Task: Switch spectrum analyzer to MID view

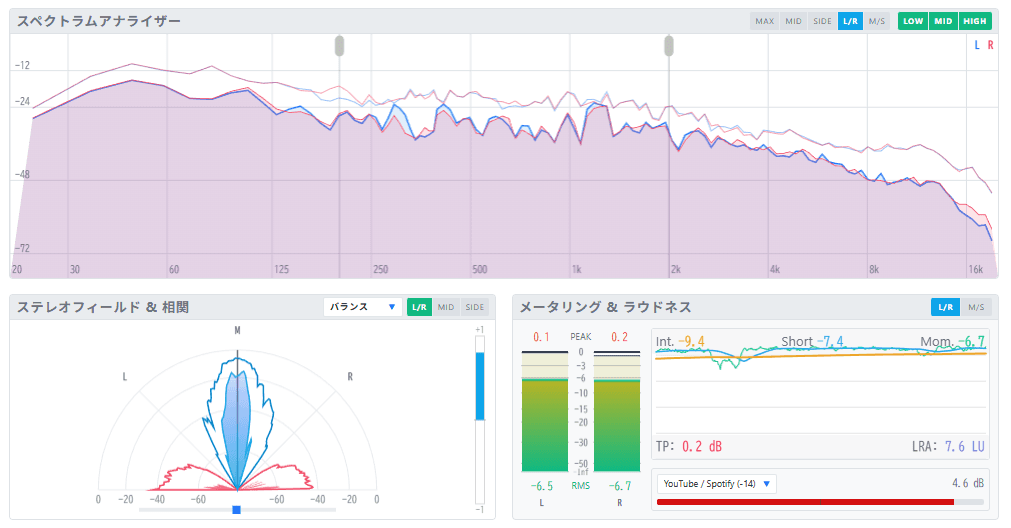Action: (x=793, y=21)
